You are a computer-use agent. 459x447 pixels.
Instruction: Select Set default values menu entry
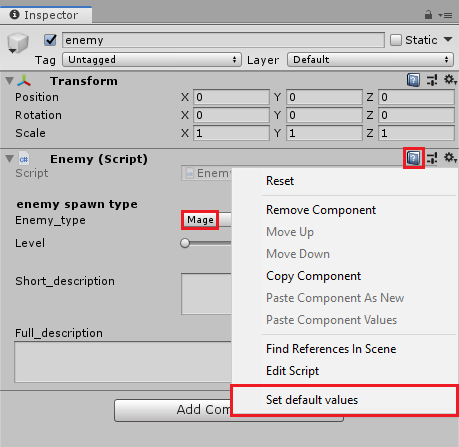click(344, 400)
